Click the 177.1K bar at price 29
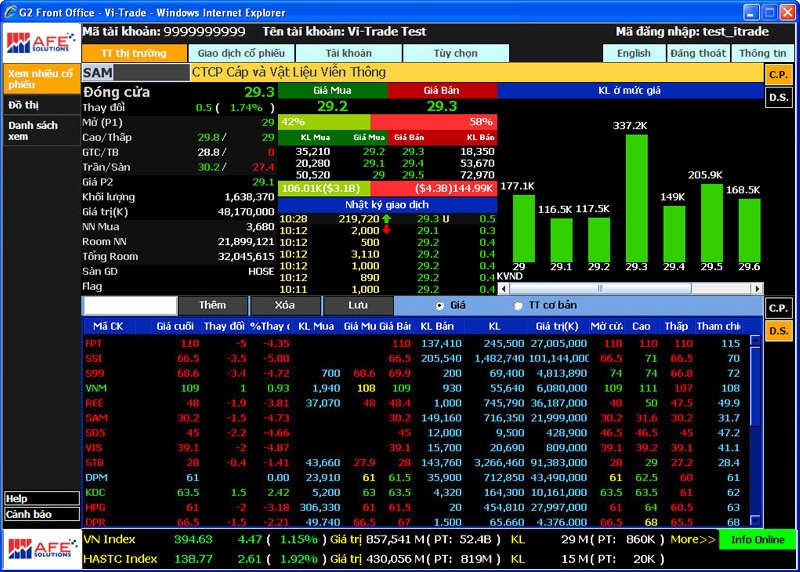This screenshot has height=572, width=800. [x=523, y=228]
